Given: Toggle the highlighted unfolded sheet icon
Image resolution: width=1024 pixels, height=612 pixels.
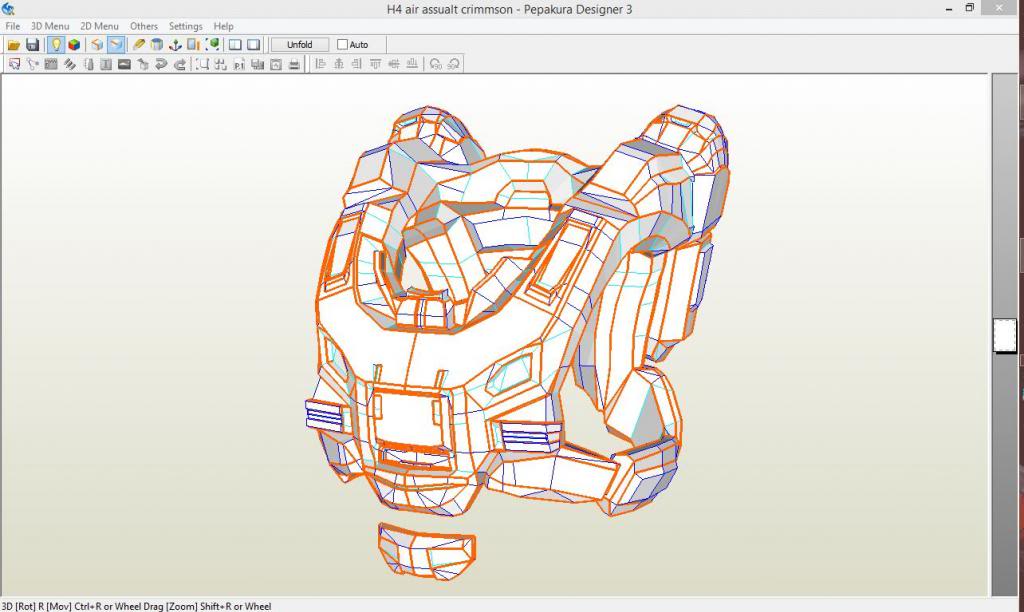Looking at the screenshot, I should click(116, 44).
